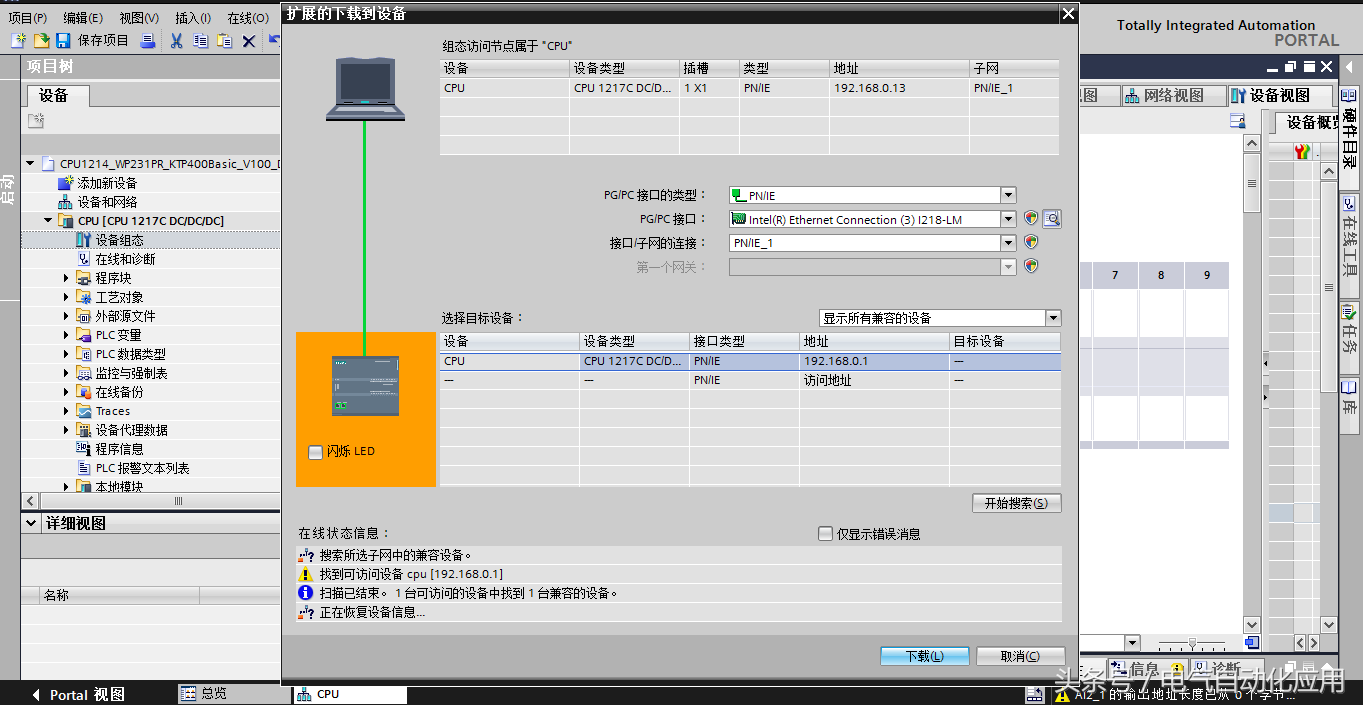The image size is (1363, 705).
Task: Click the 设备组态 wrench tree icon
Action: point(84,240)
